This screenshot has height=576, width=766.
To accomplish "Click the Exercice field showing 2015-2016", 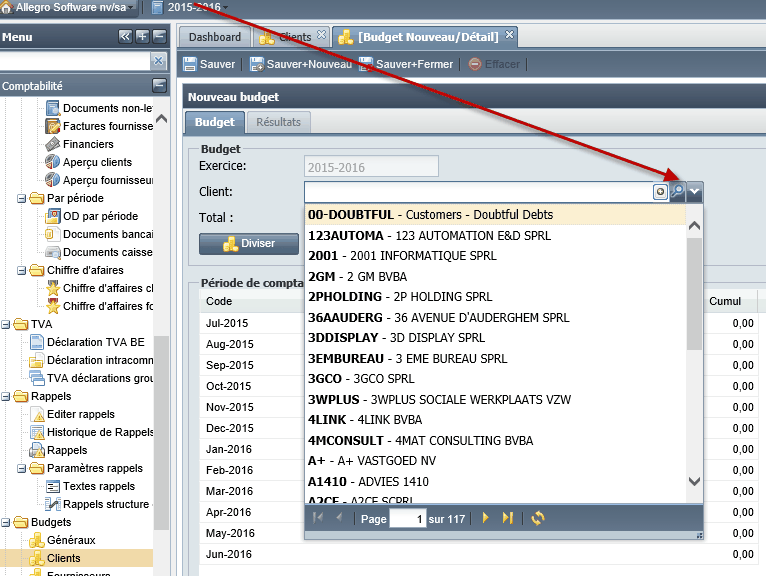I will pyautogui.click(x=371, y=167).
